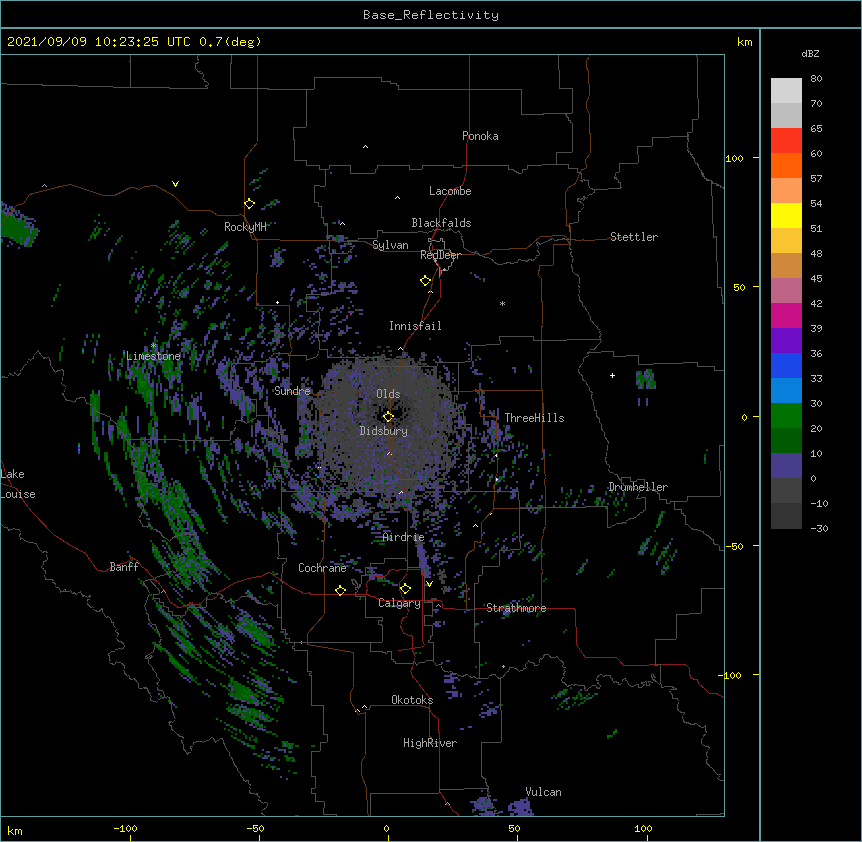
Task: Click the RockyMH label
Action: coord(245,227)
